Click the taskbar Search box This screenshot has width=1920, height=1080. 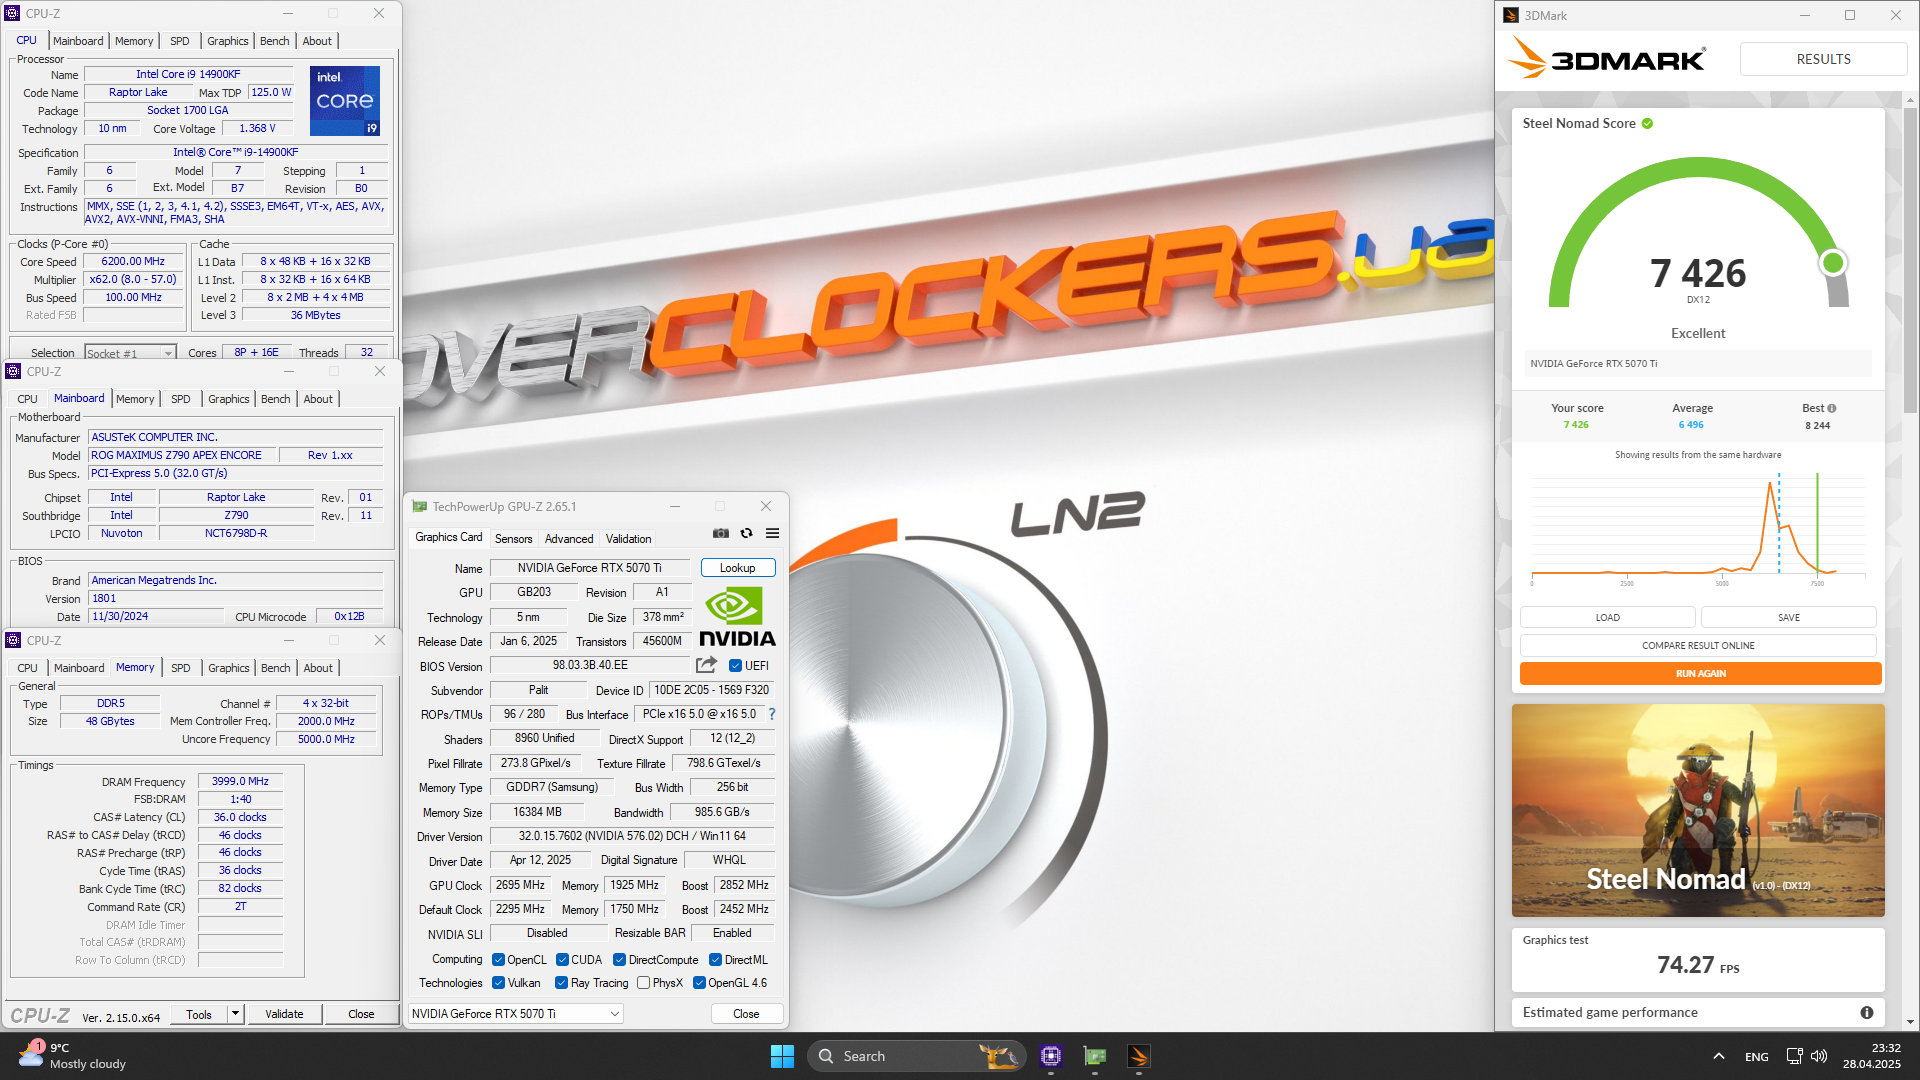tap(916, 1056)
